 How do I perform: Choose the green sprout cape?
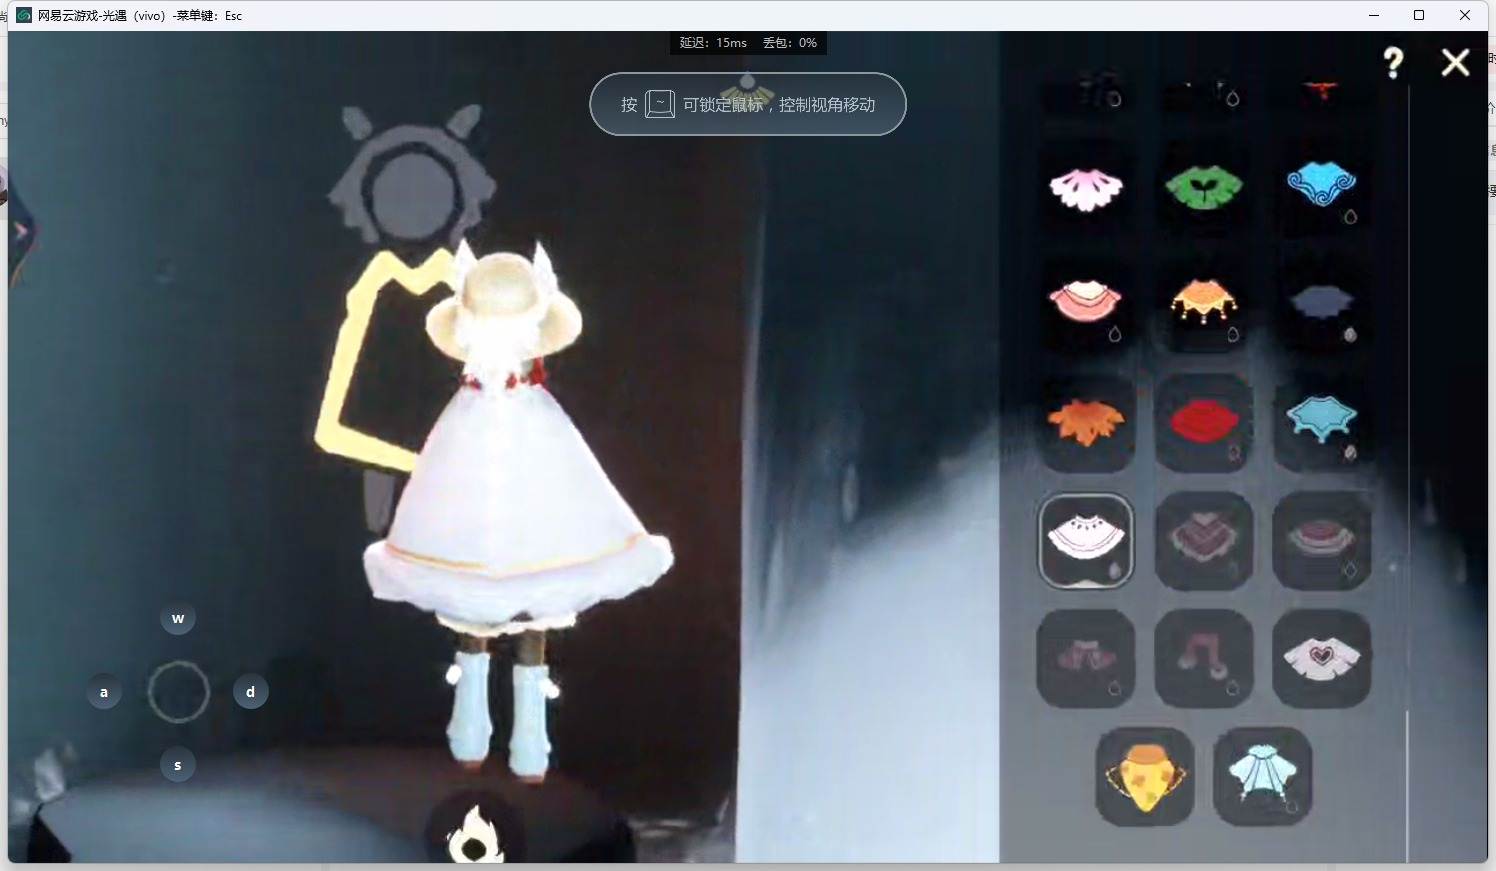point(1204,188)
